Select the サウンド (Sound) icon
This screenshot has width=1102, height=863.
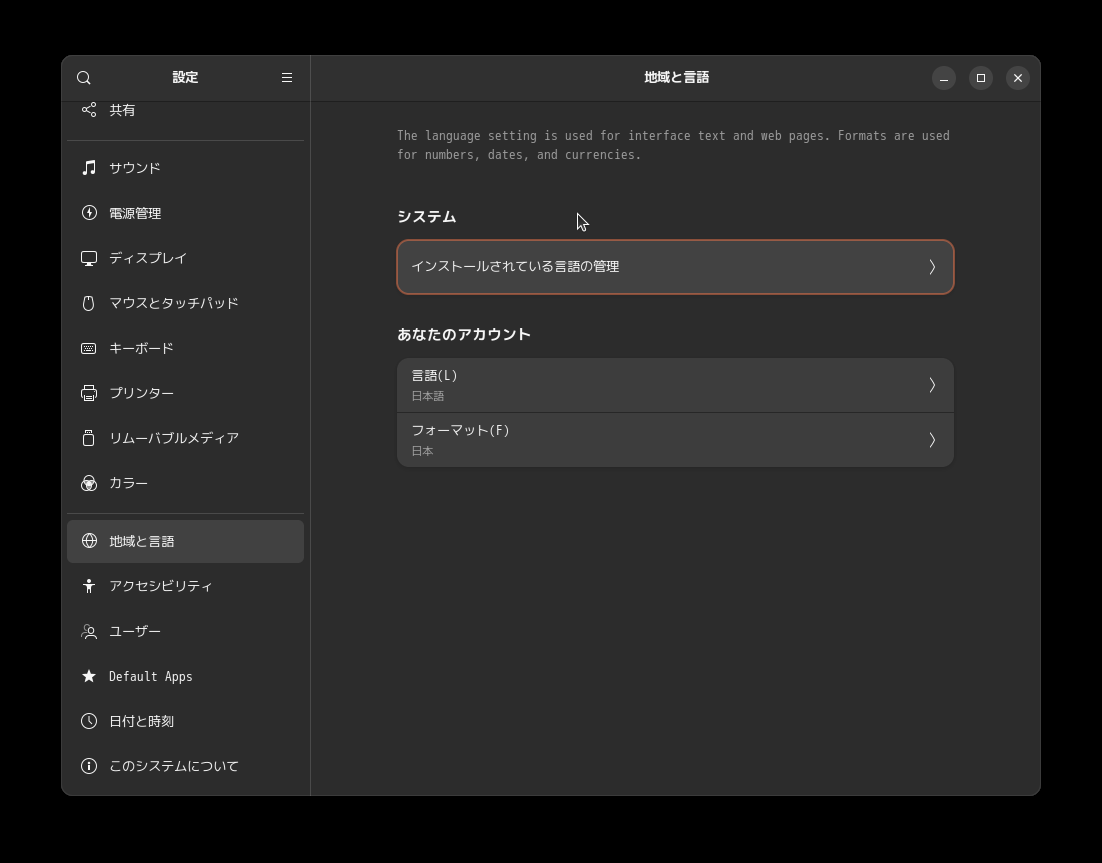[89, 167]
